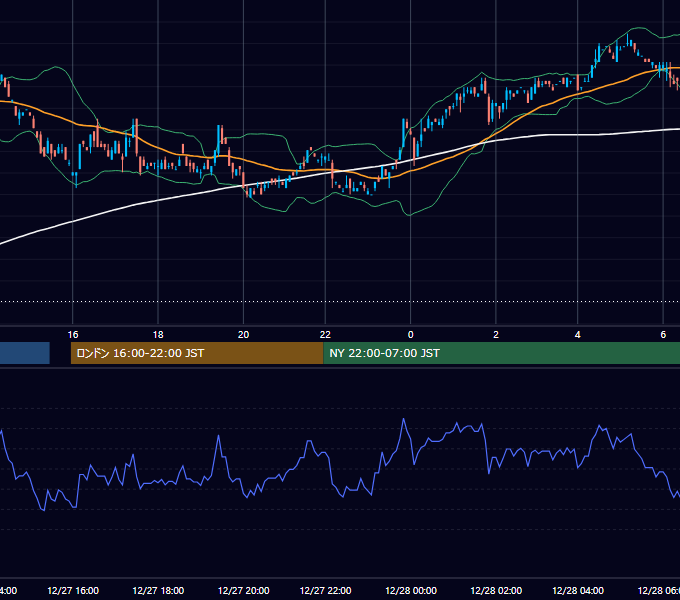Click the 0 hour label on price chart axis

[x=411, y=335]
